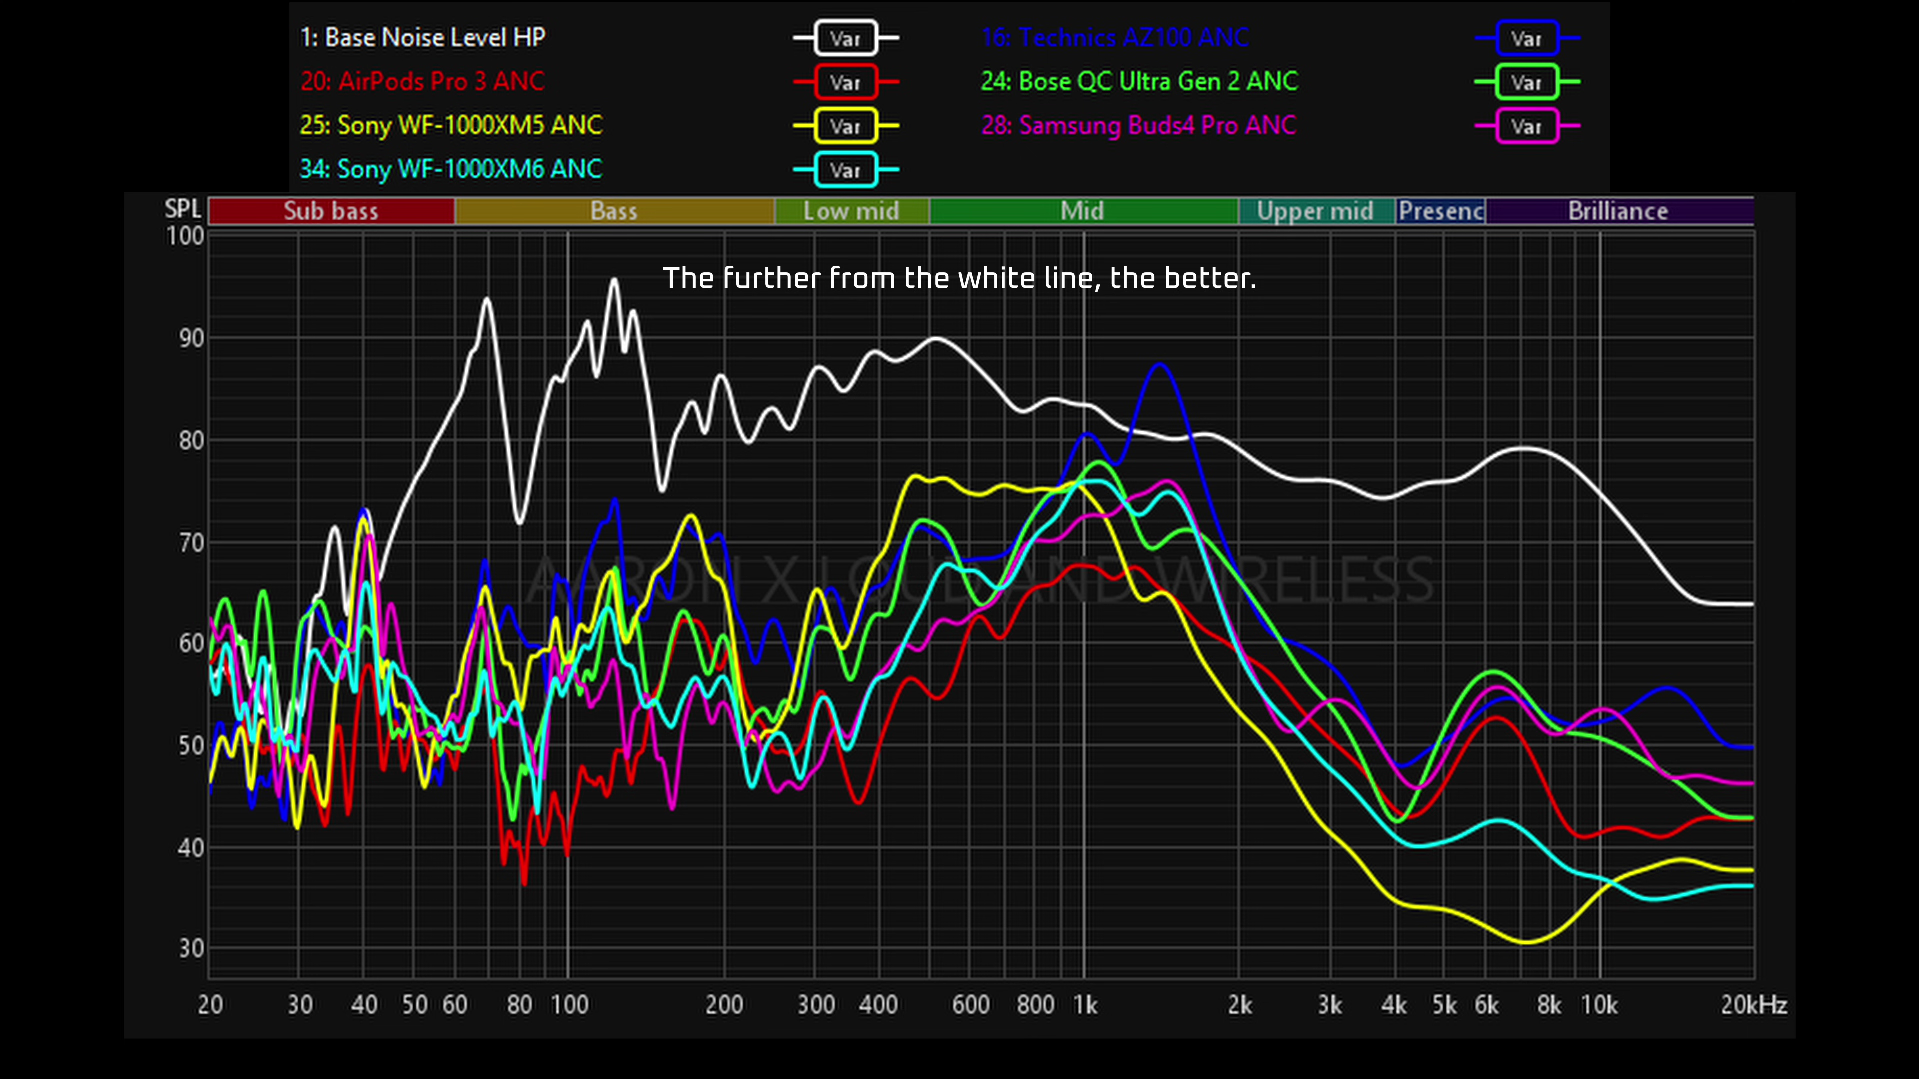Click the 1k frequency axis label
The height and width of the screenshot is (1079, 1919).
coord(1085,1005)
